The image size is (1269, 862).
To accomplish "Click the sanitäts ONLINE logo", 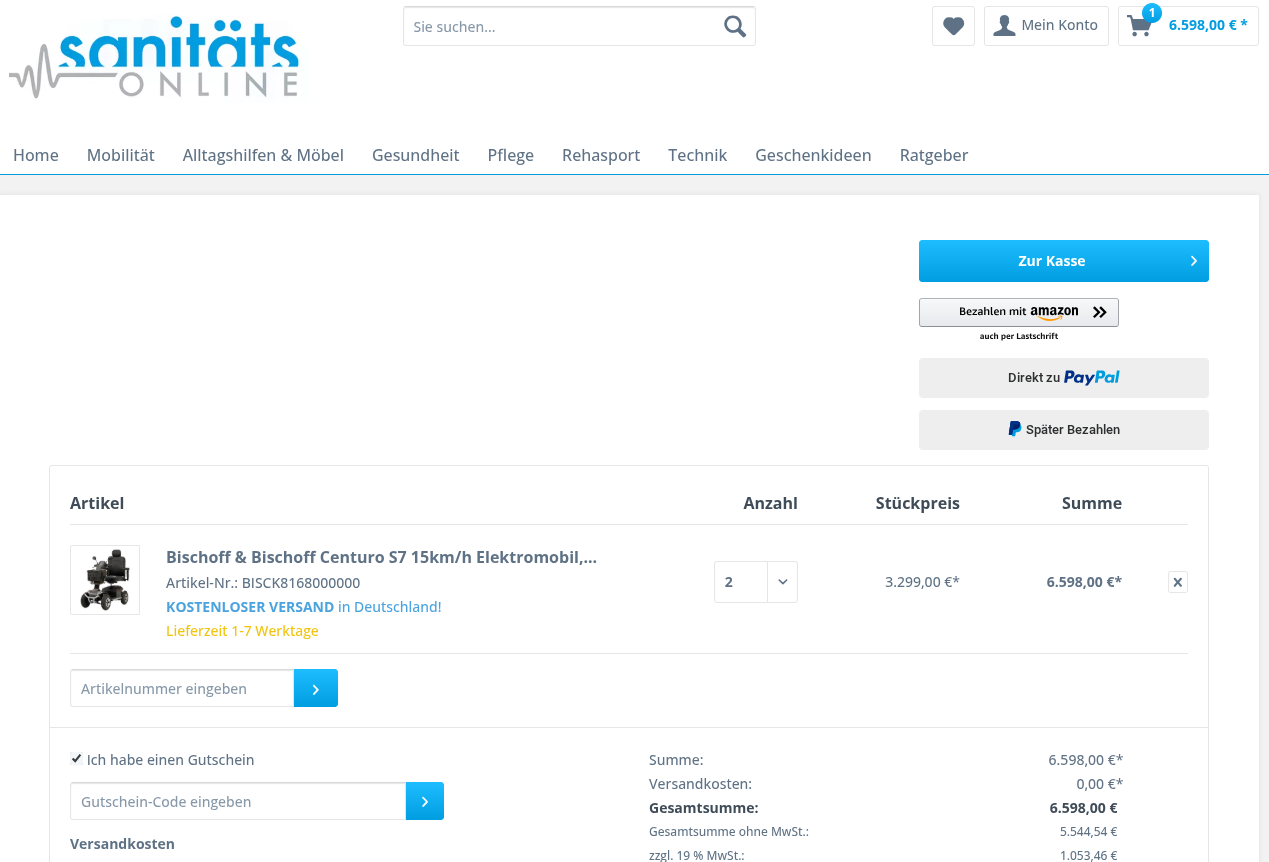I will point(154,57).
